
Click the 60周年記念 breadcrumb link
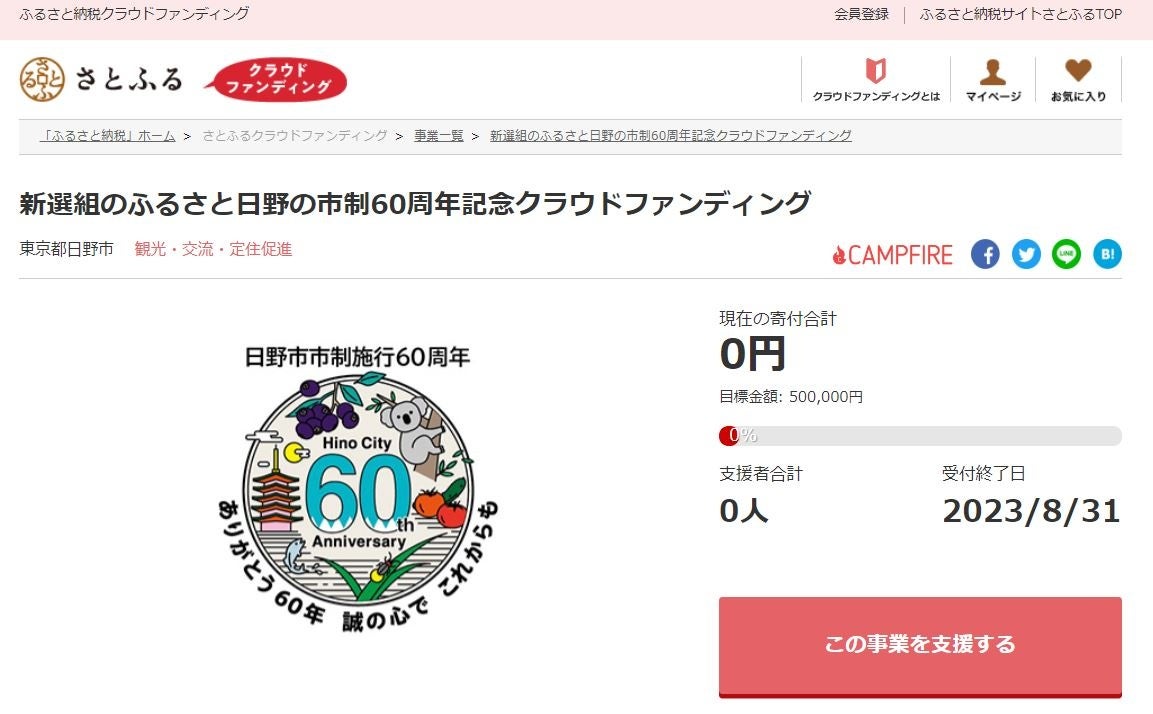[670, 136]
